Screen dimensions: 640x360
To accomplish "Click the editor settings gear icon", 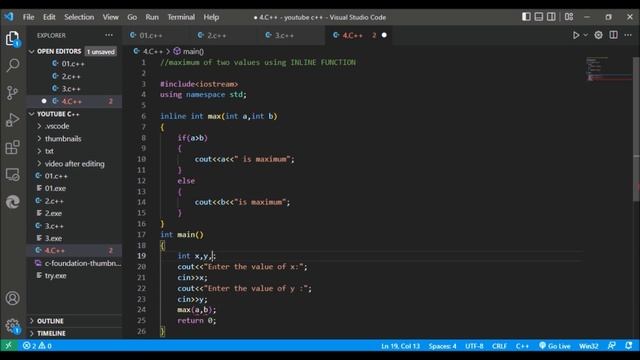I will point(598,35).
